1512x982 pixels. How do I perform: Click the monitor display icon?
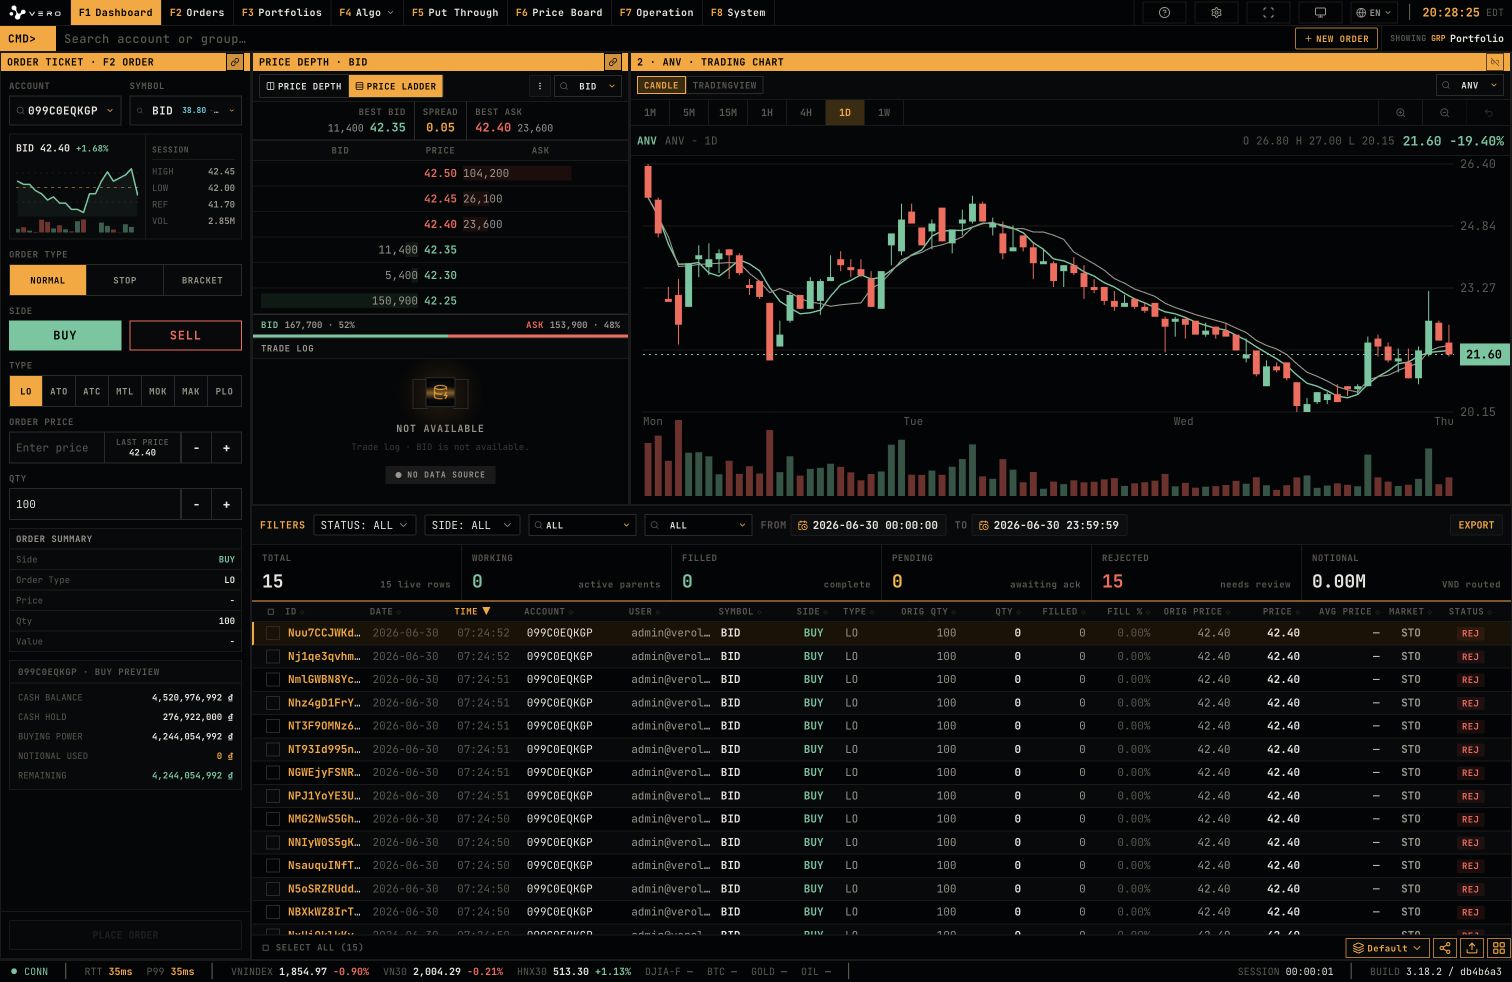(1320, 13)
